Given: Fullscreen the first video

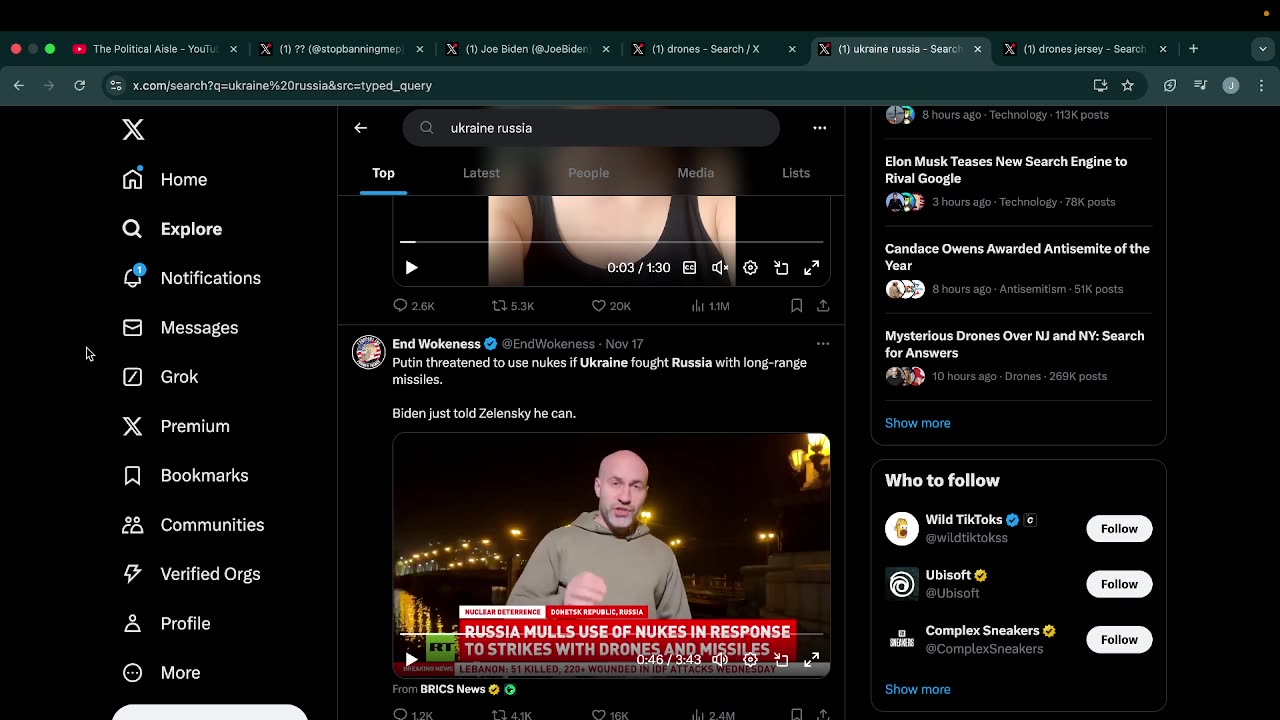Looking at the screenshot, I should point(812,268).
